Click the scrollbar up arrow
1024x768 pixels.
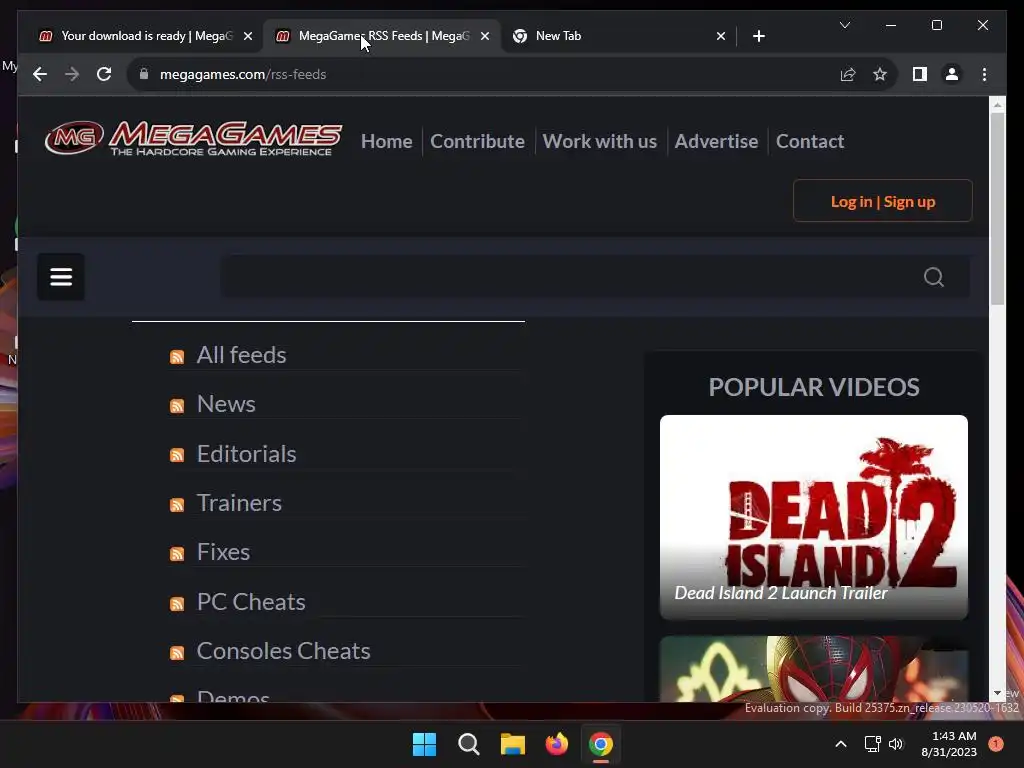pos(997,104)
